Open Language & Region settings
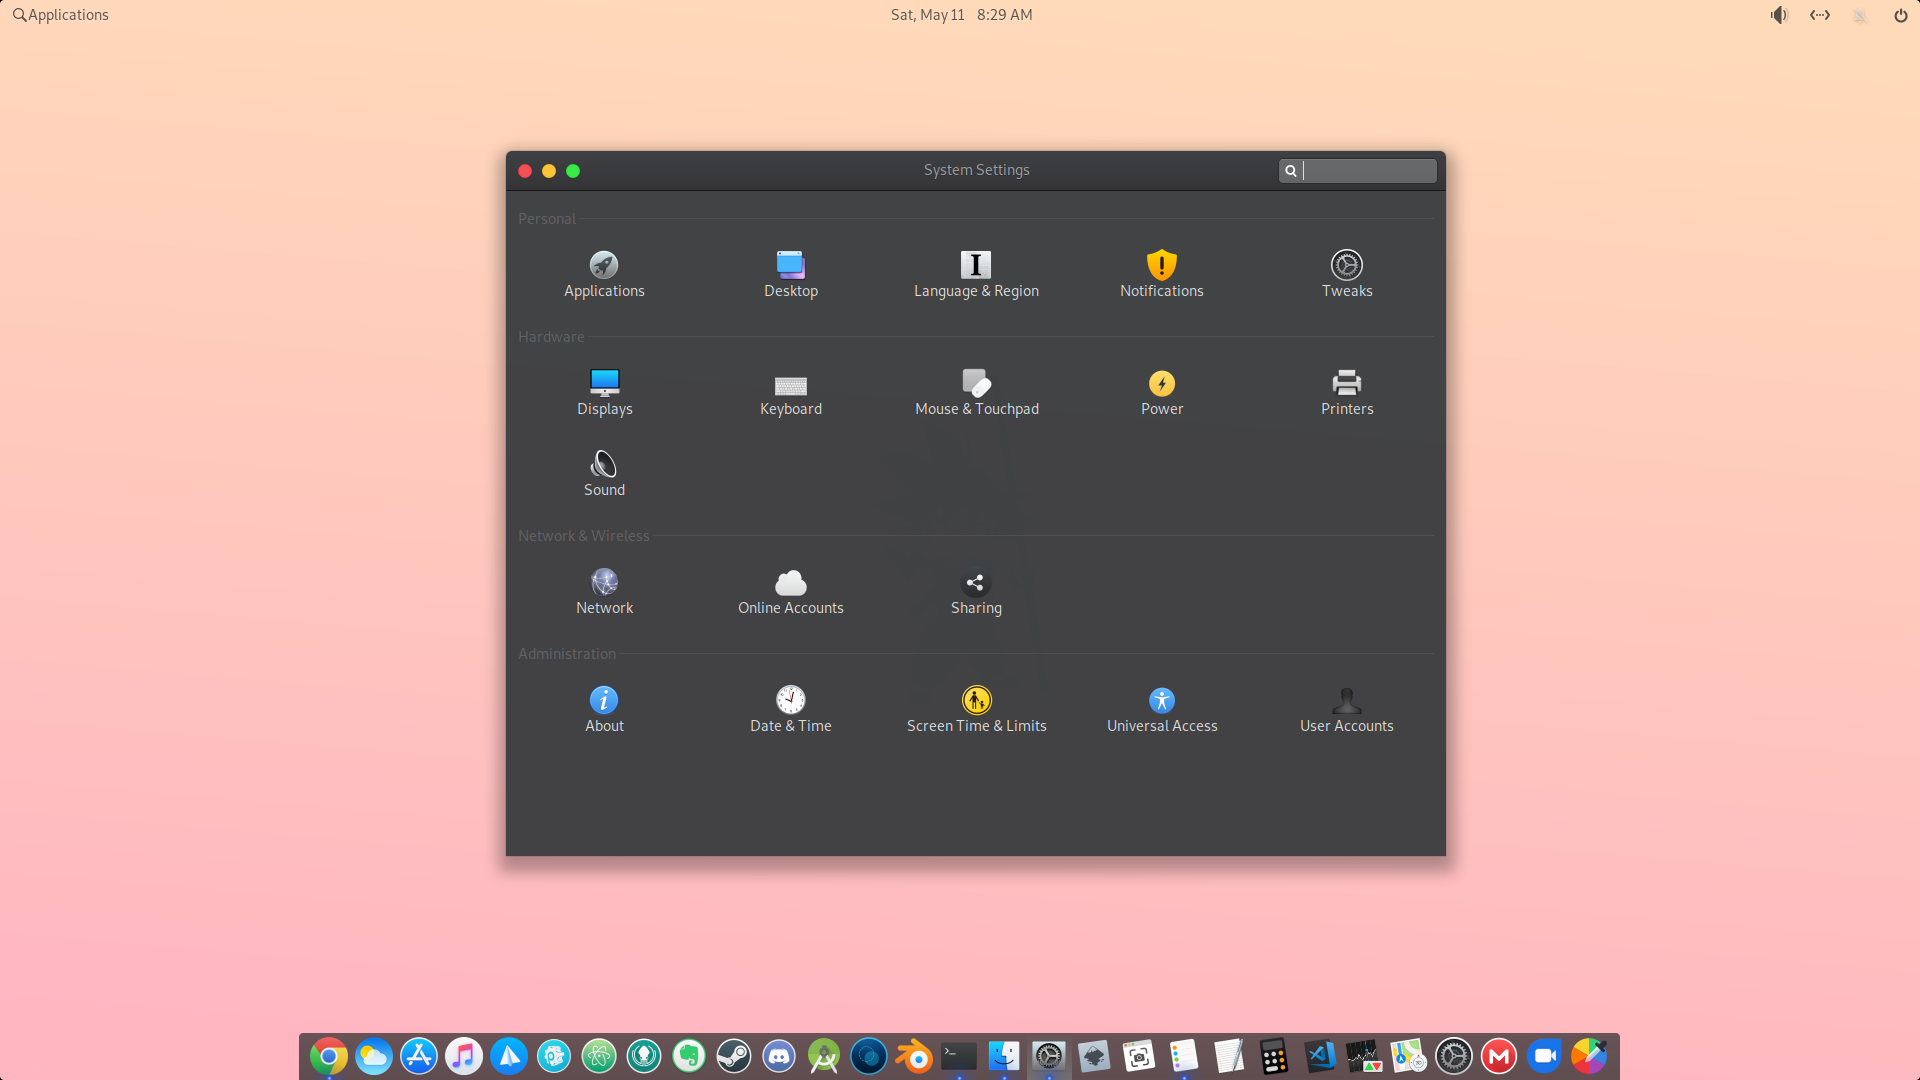This screenshot has width=1920, height=1080. click(x=976, y=274)
